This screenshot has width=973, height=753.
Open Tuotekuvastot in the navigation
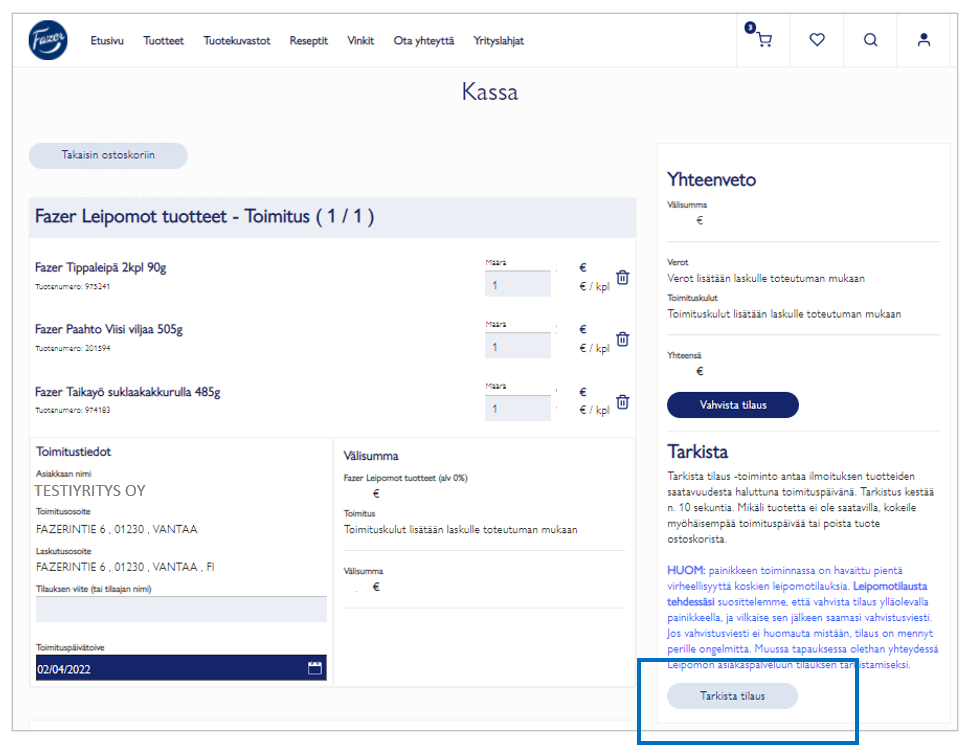tap(237, 41)
